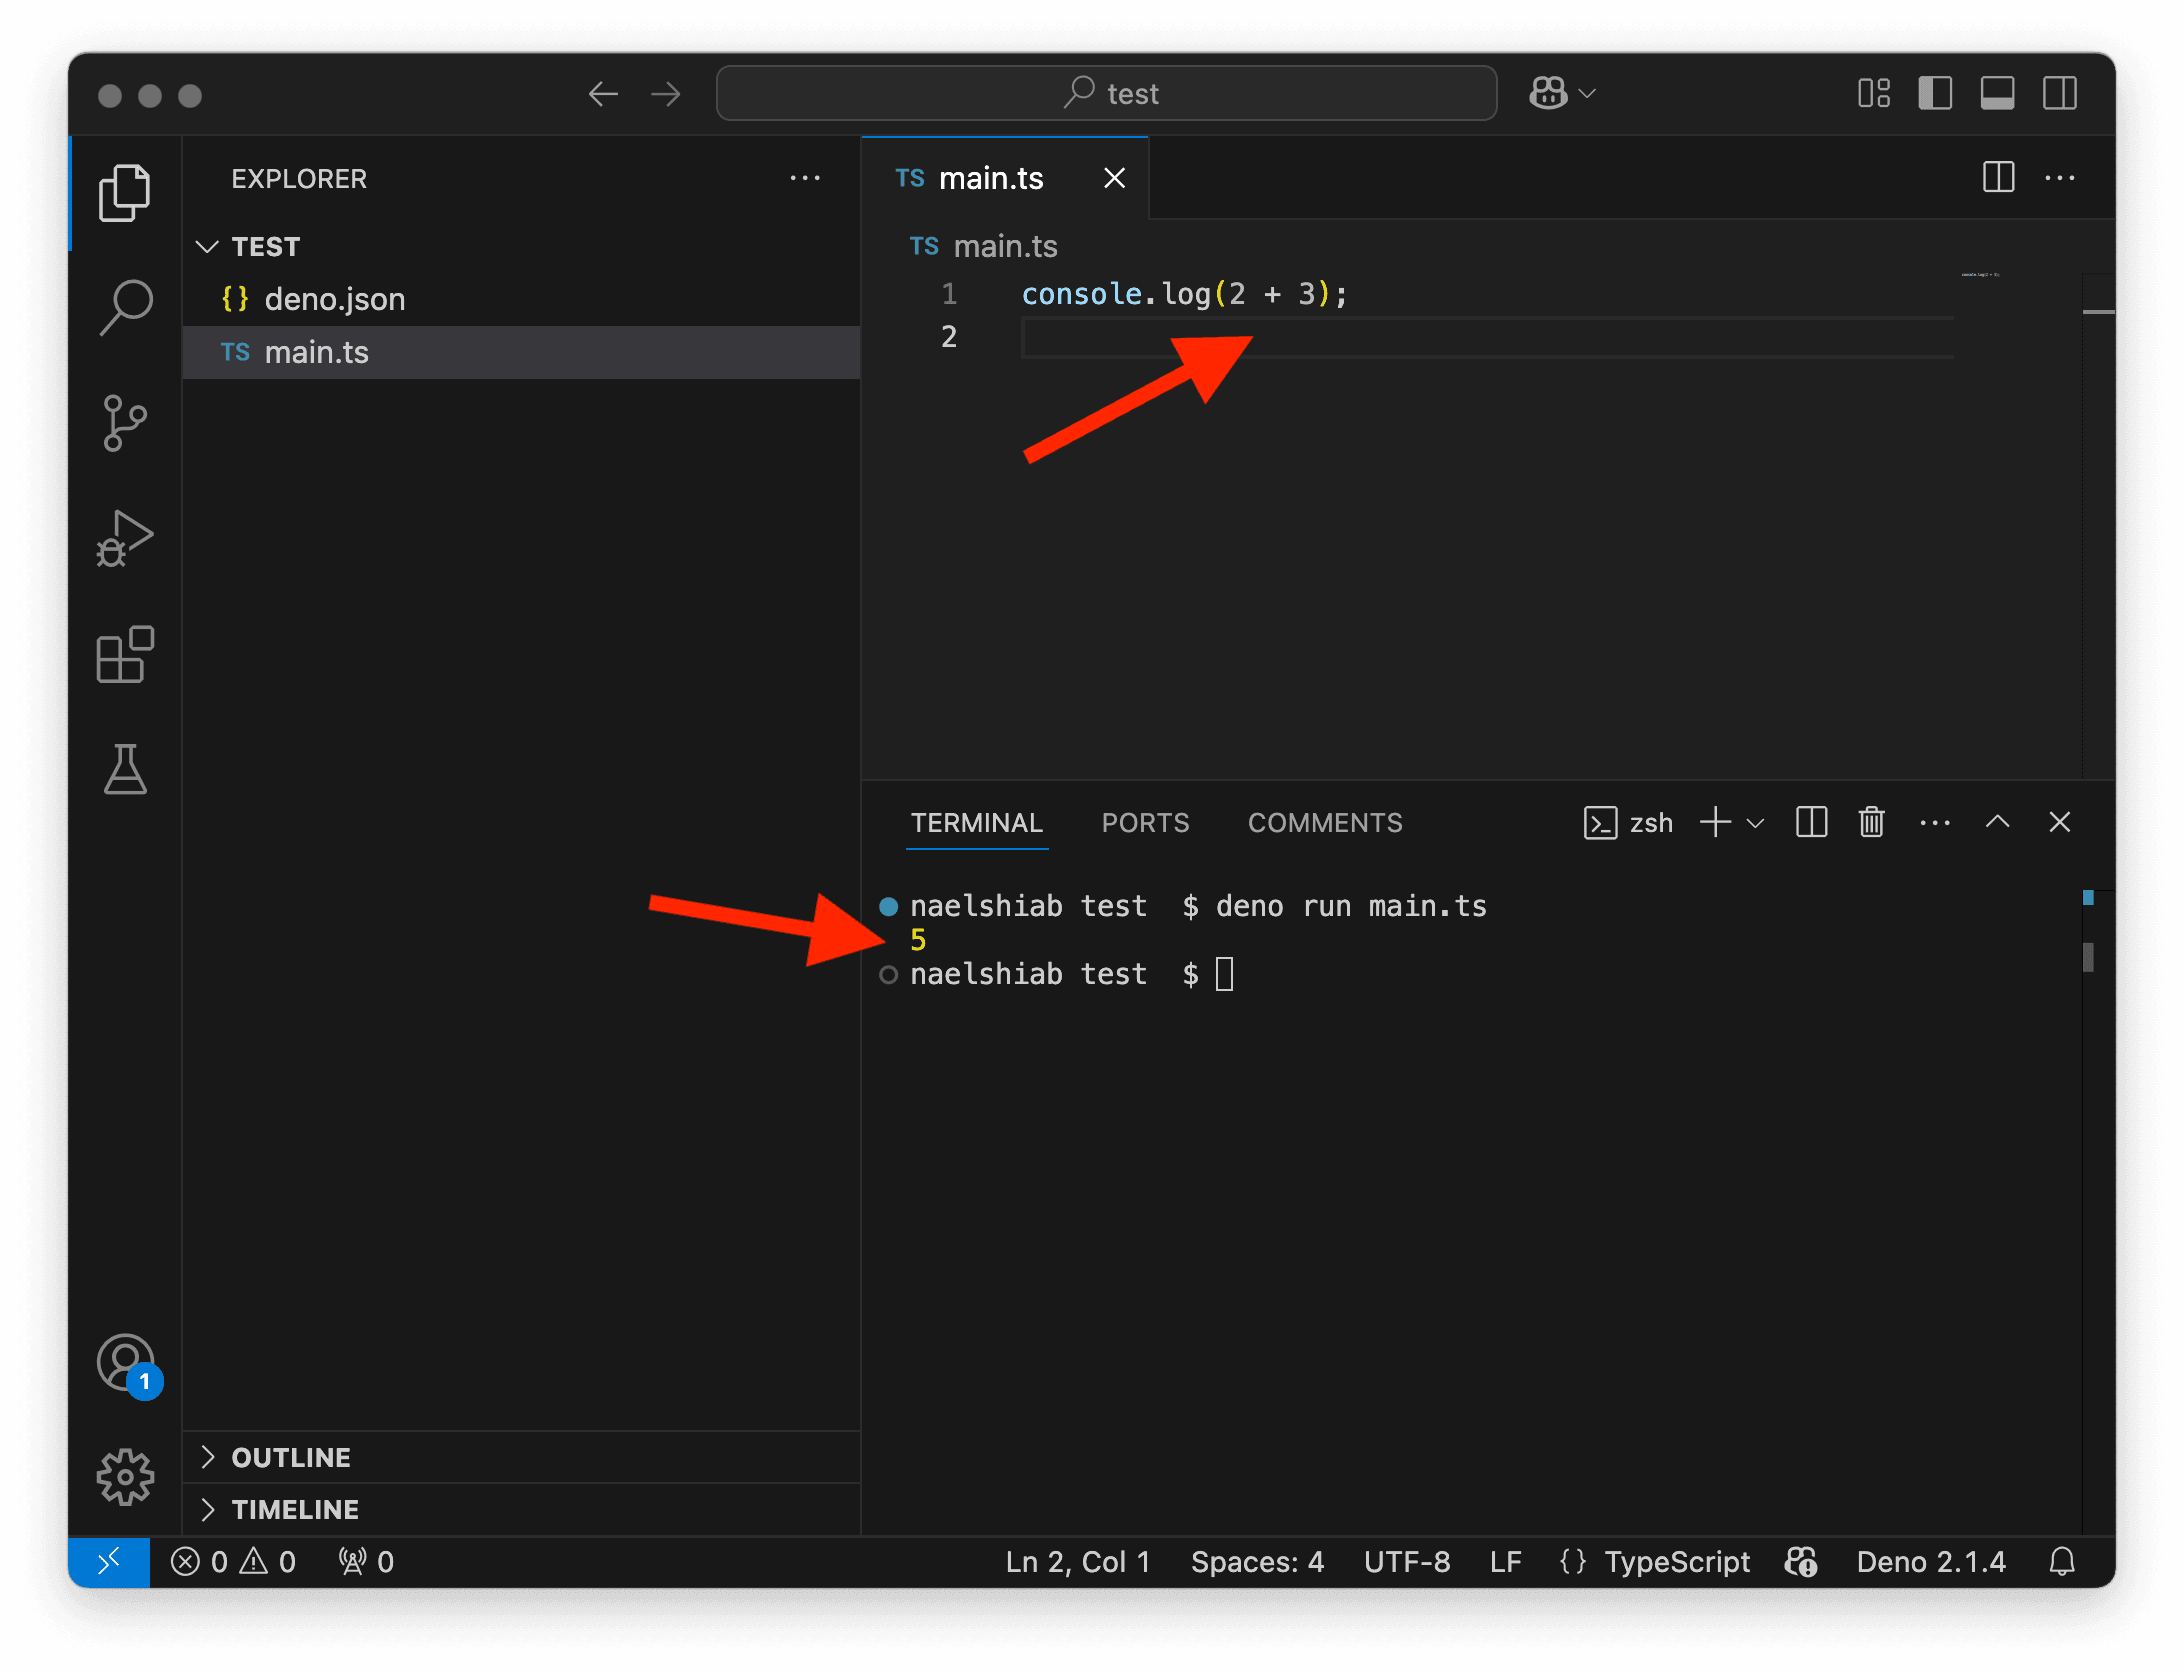Close the terminal panel
Viewport: 2184px width, 1672px height.
[2059, 822]
